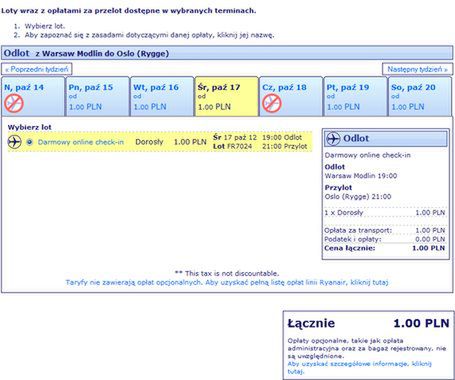The width and height of the screenshot is (455, 380).
Task: Click the '21:00 Przylot' arrival time
Action: (x=285, y=146)
